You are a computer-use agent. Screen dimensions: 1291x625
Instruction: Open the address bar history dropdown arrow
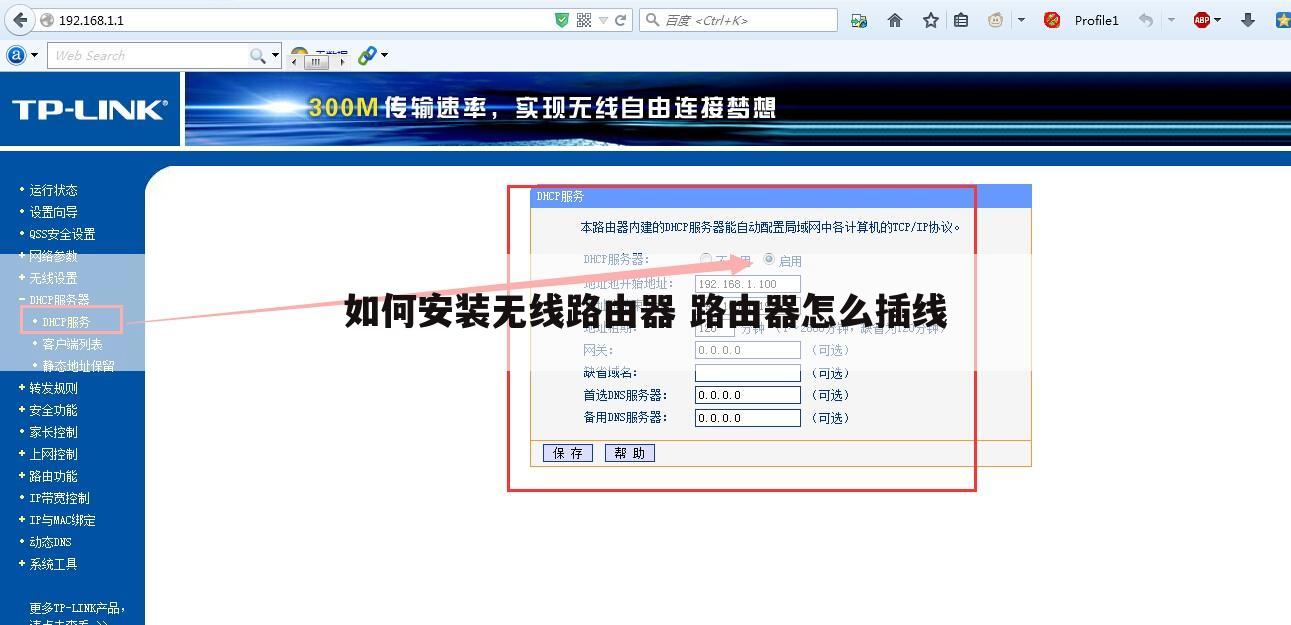point(604,20)
